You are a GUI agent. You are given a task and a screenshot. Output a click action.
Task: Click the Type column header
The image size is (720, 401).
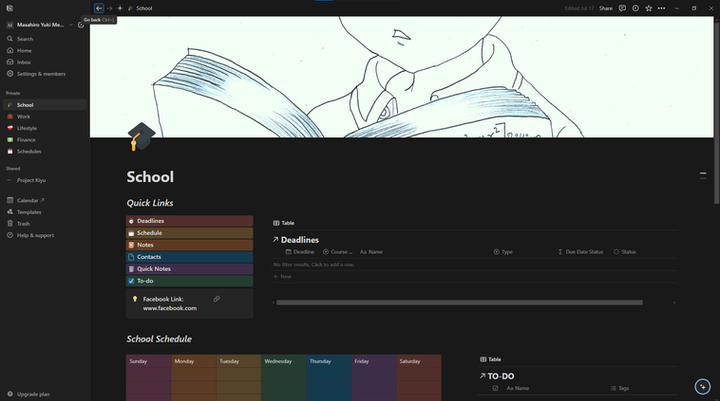[503, 252]
